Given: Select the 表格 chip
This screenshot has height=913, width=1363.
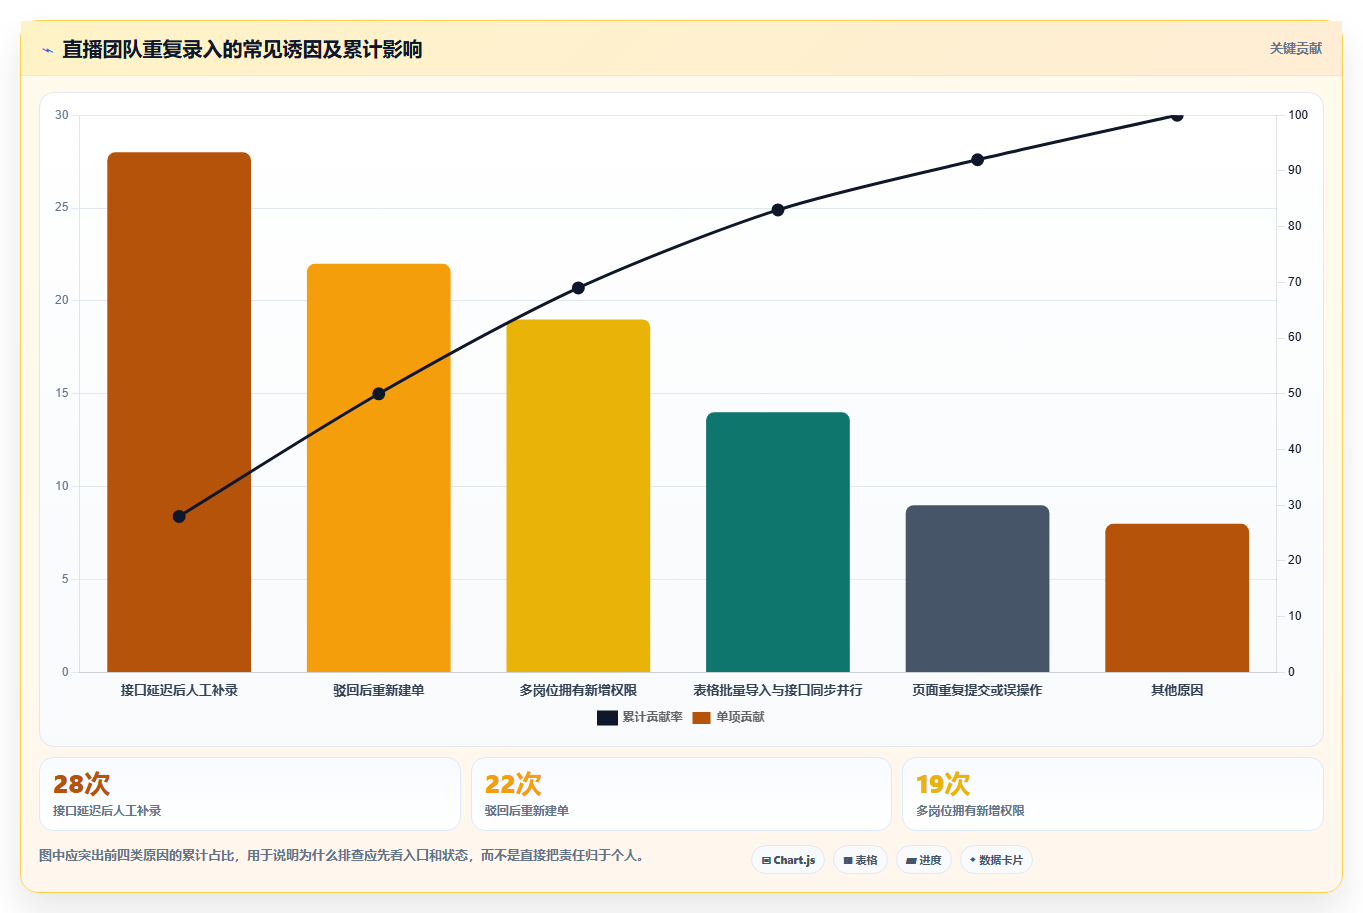Looking at the screenshot, I should pyautogui.click(x=860, y=860).
